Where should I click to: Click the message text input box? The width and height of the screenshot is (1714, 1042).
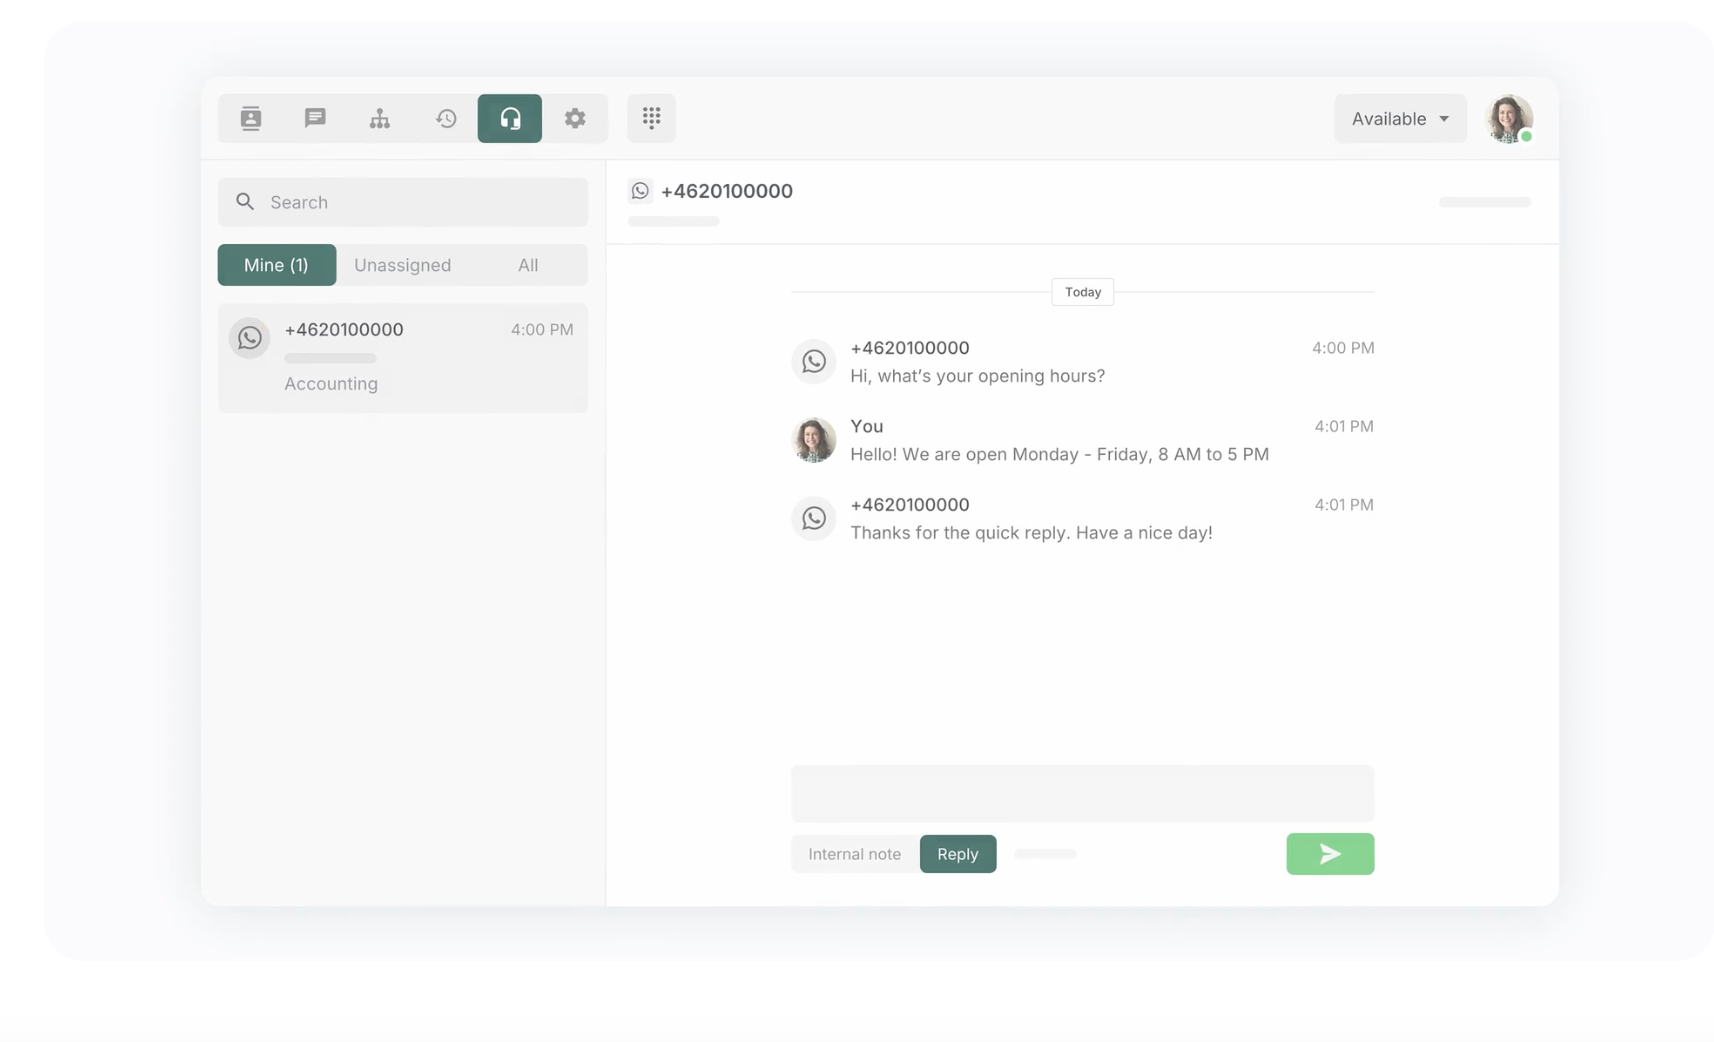tap(1082, 793)
